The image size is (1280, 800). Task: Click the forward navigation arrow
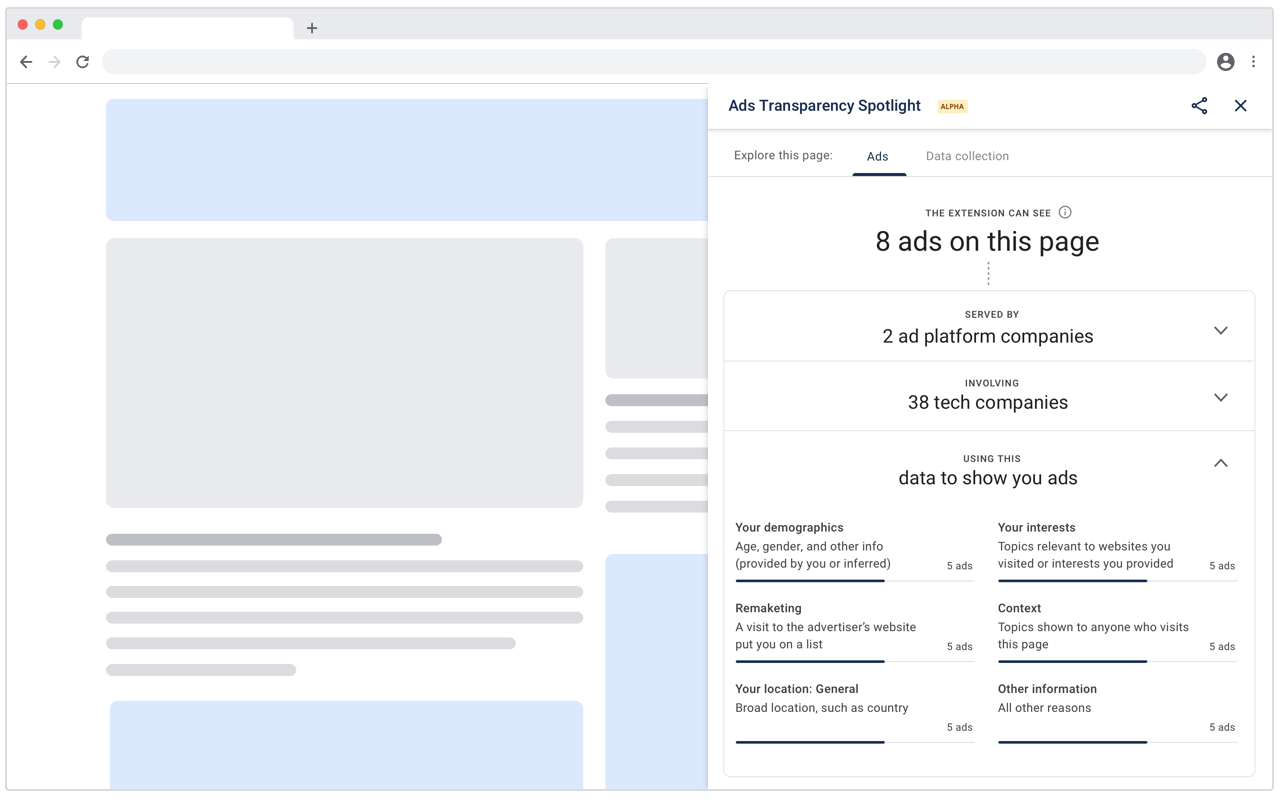[54, 61]
